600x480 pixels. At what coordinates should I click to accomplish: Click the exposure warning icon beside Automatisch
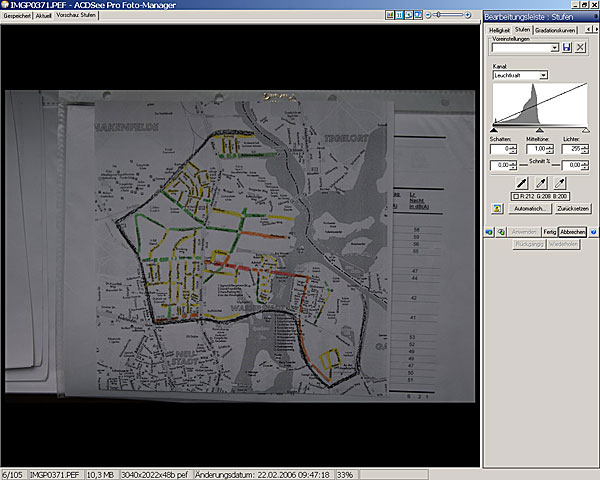coord(497,209)
